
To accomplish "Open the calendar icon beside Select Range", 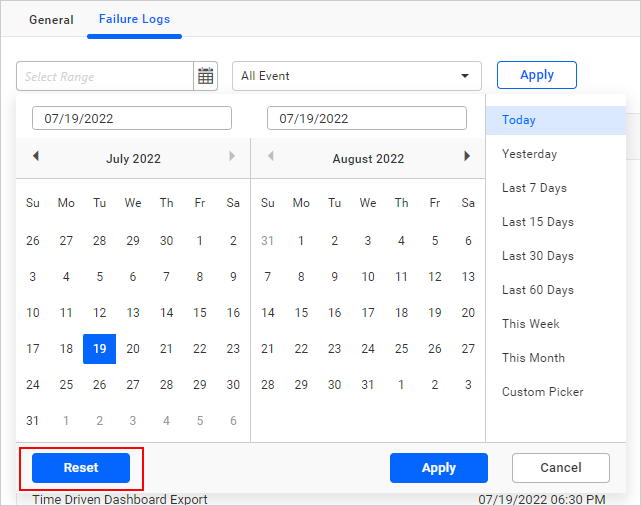I will 206,76.
